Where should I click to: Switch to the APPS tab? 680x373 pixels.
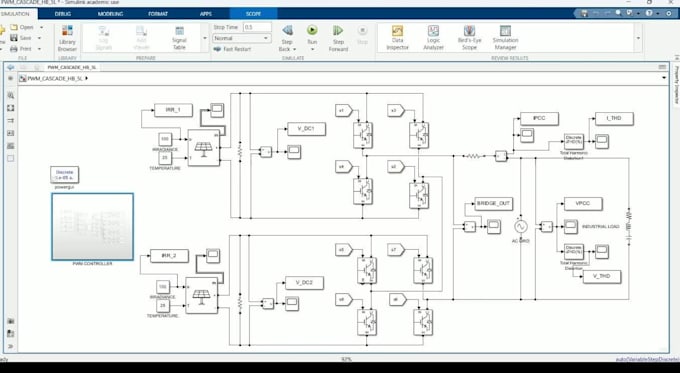click(x=206, y=14)
